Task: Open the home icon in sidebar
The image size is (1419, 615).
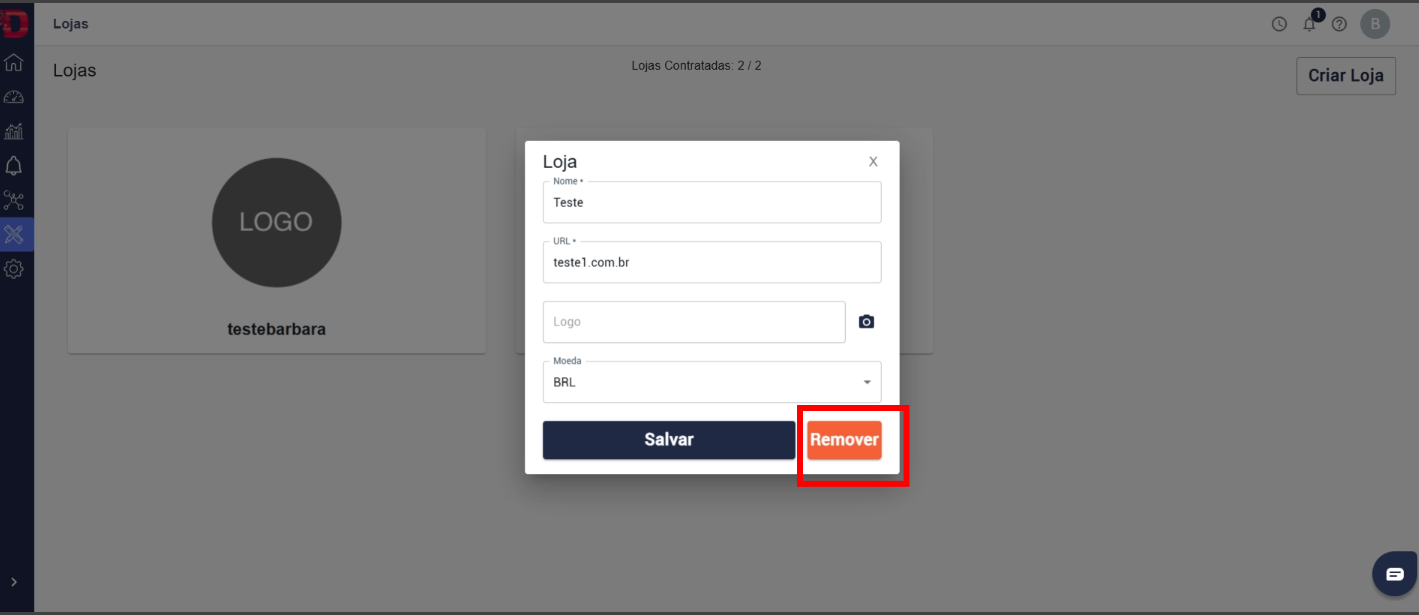Action: point(14,62)
